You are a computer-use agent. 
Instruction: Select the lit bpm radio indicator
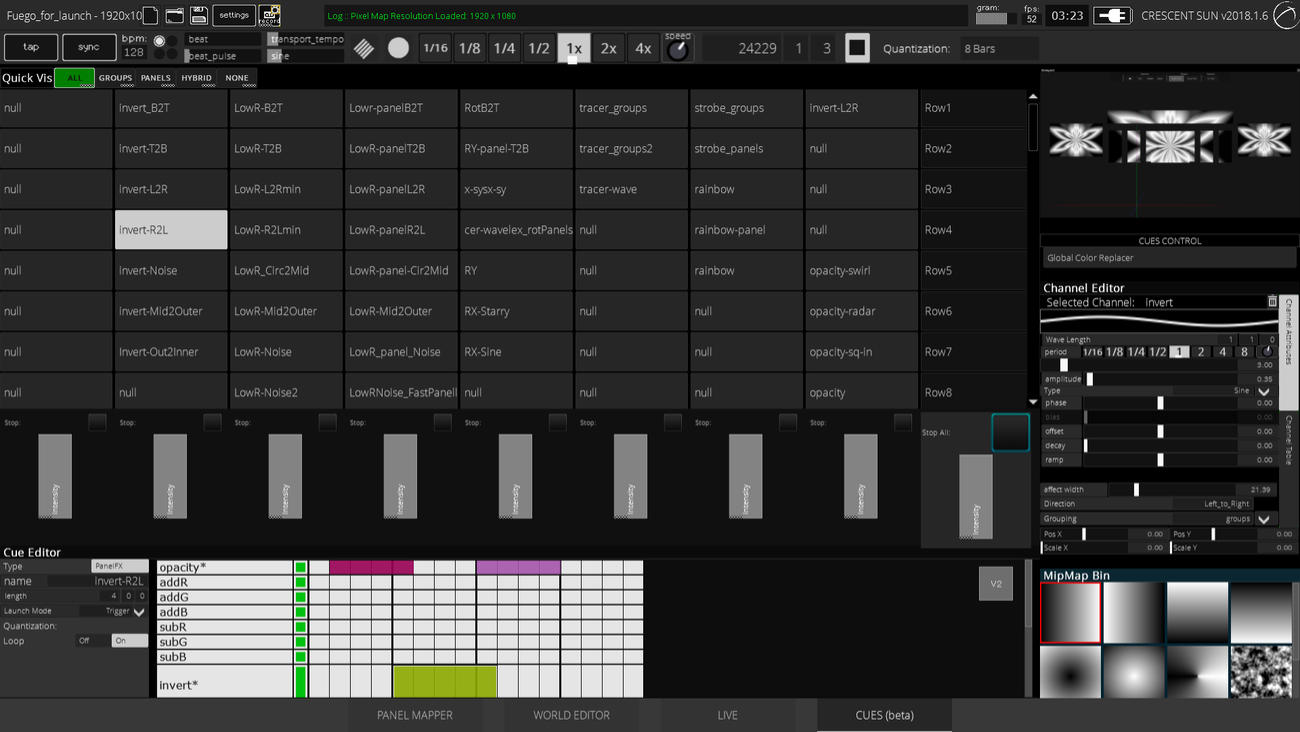point(159,41)
